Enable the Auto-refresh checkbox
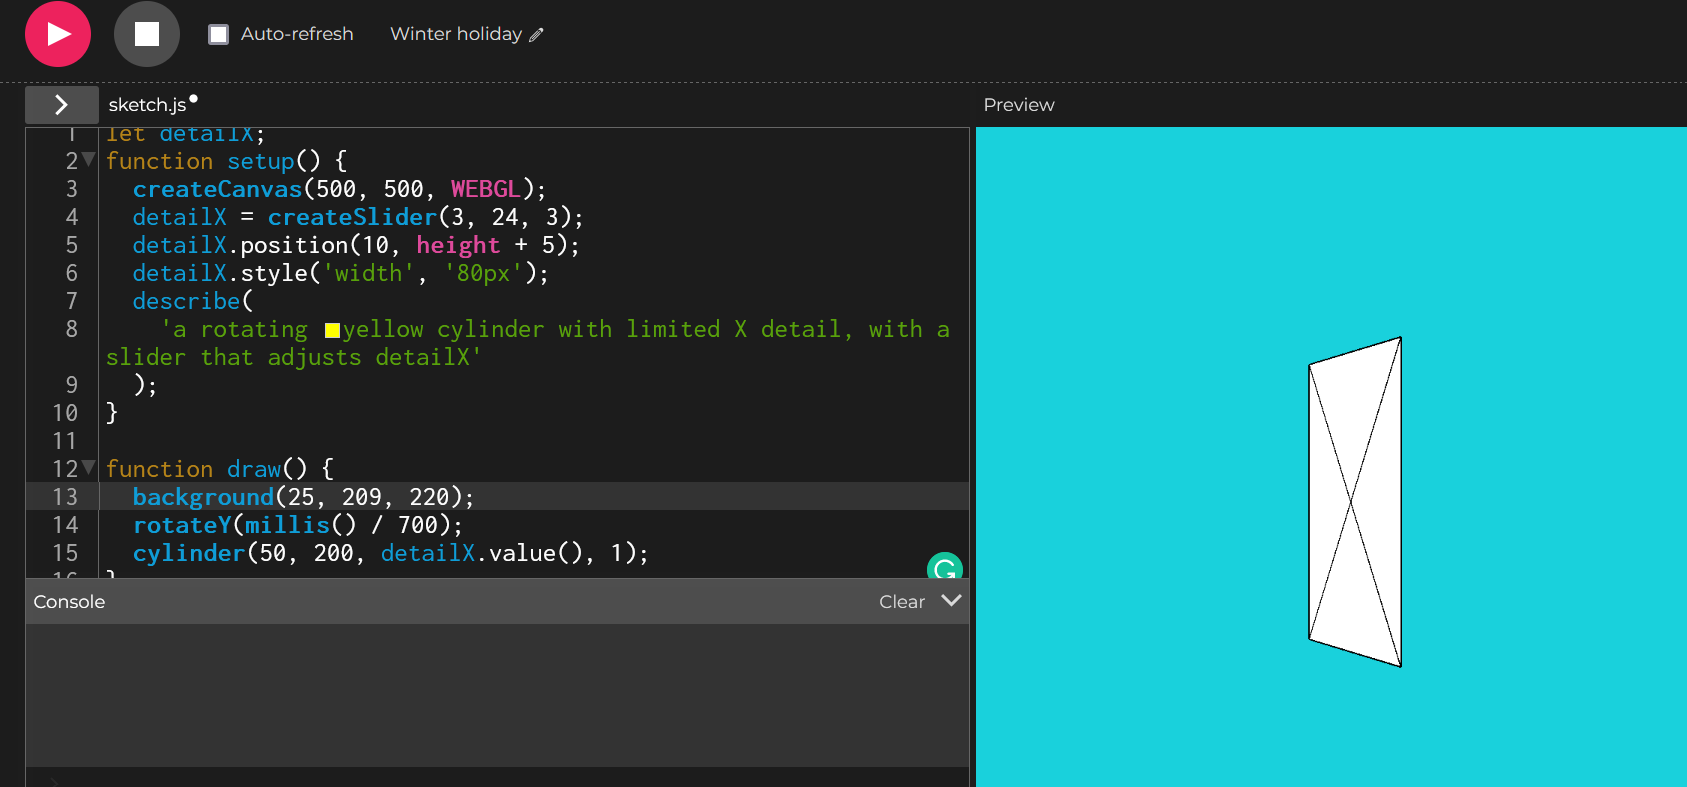This screenshot has height=787, width=1687. (x=218, y=34)
